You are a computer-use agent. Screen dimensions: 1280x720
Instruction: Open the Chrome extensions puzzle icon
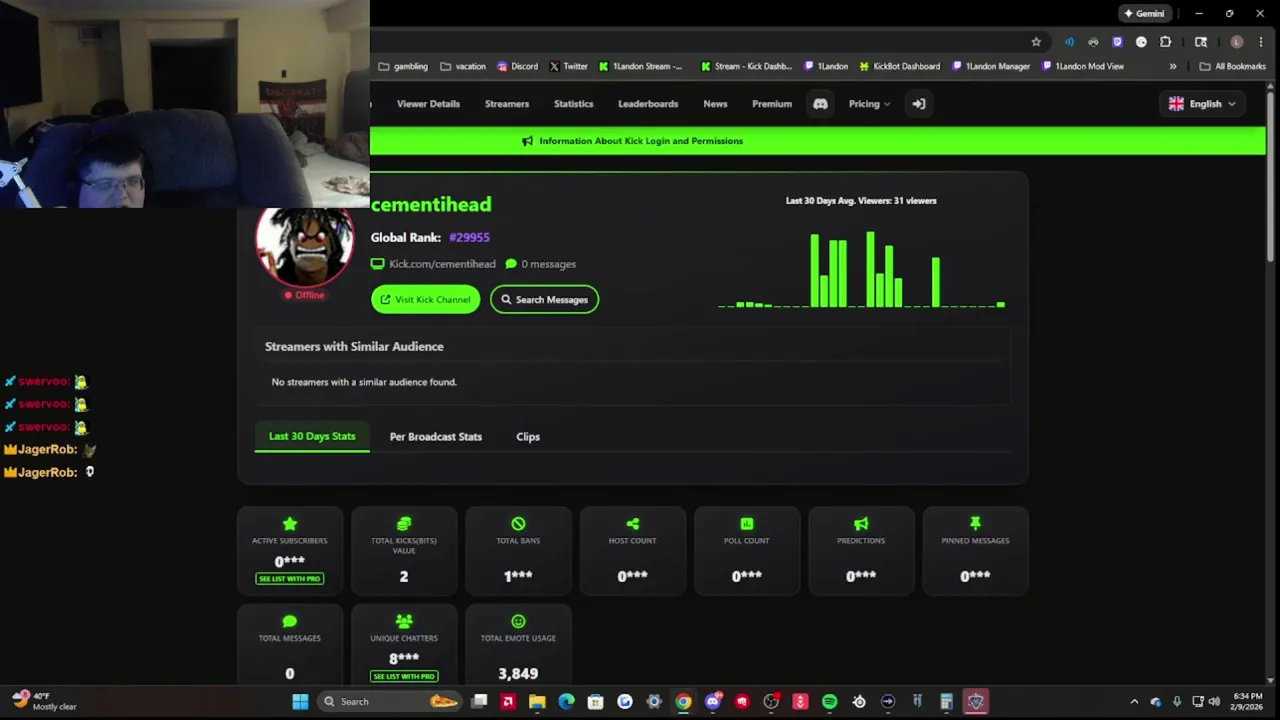(x=1165, y=42)
